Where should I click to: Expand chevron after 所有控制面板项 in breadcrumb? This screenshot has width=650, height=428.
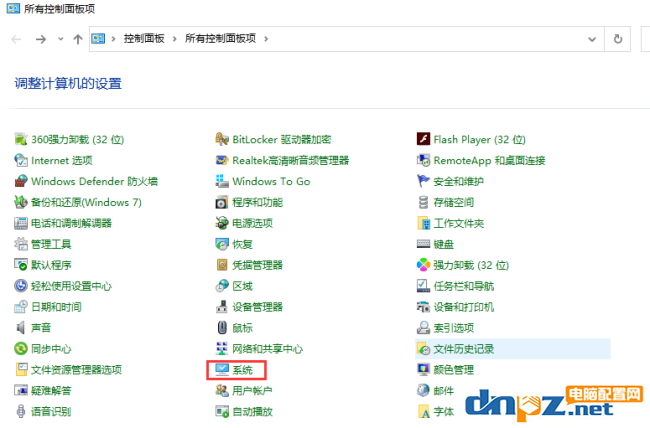[x=266, y=39]
